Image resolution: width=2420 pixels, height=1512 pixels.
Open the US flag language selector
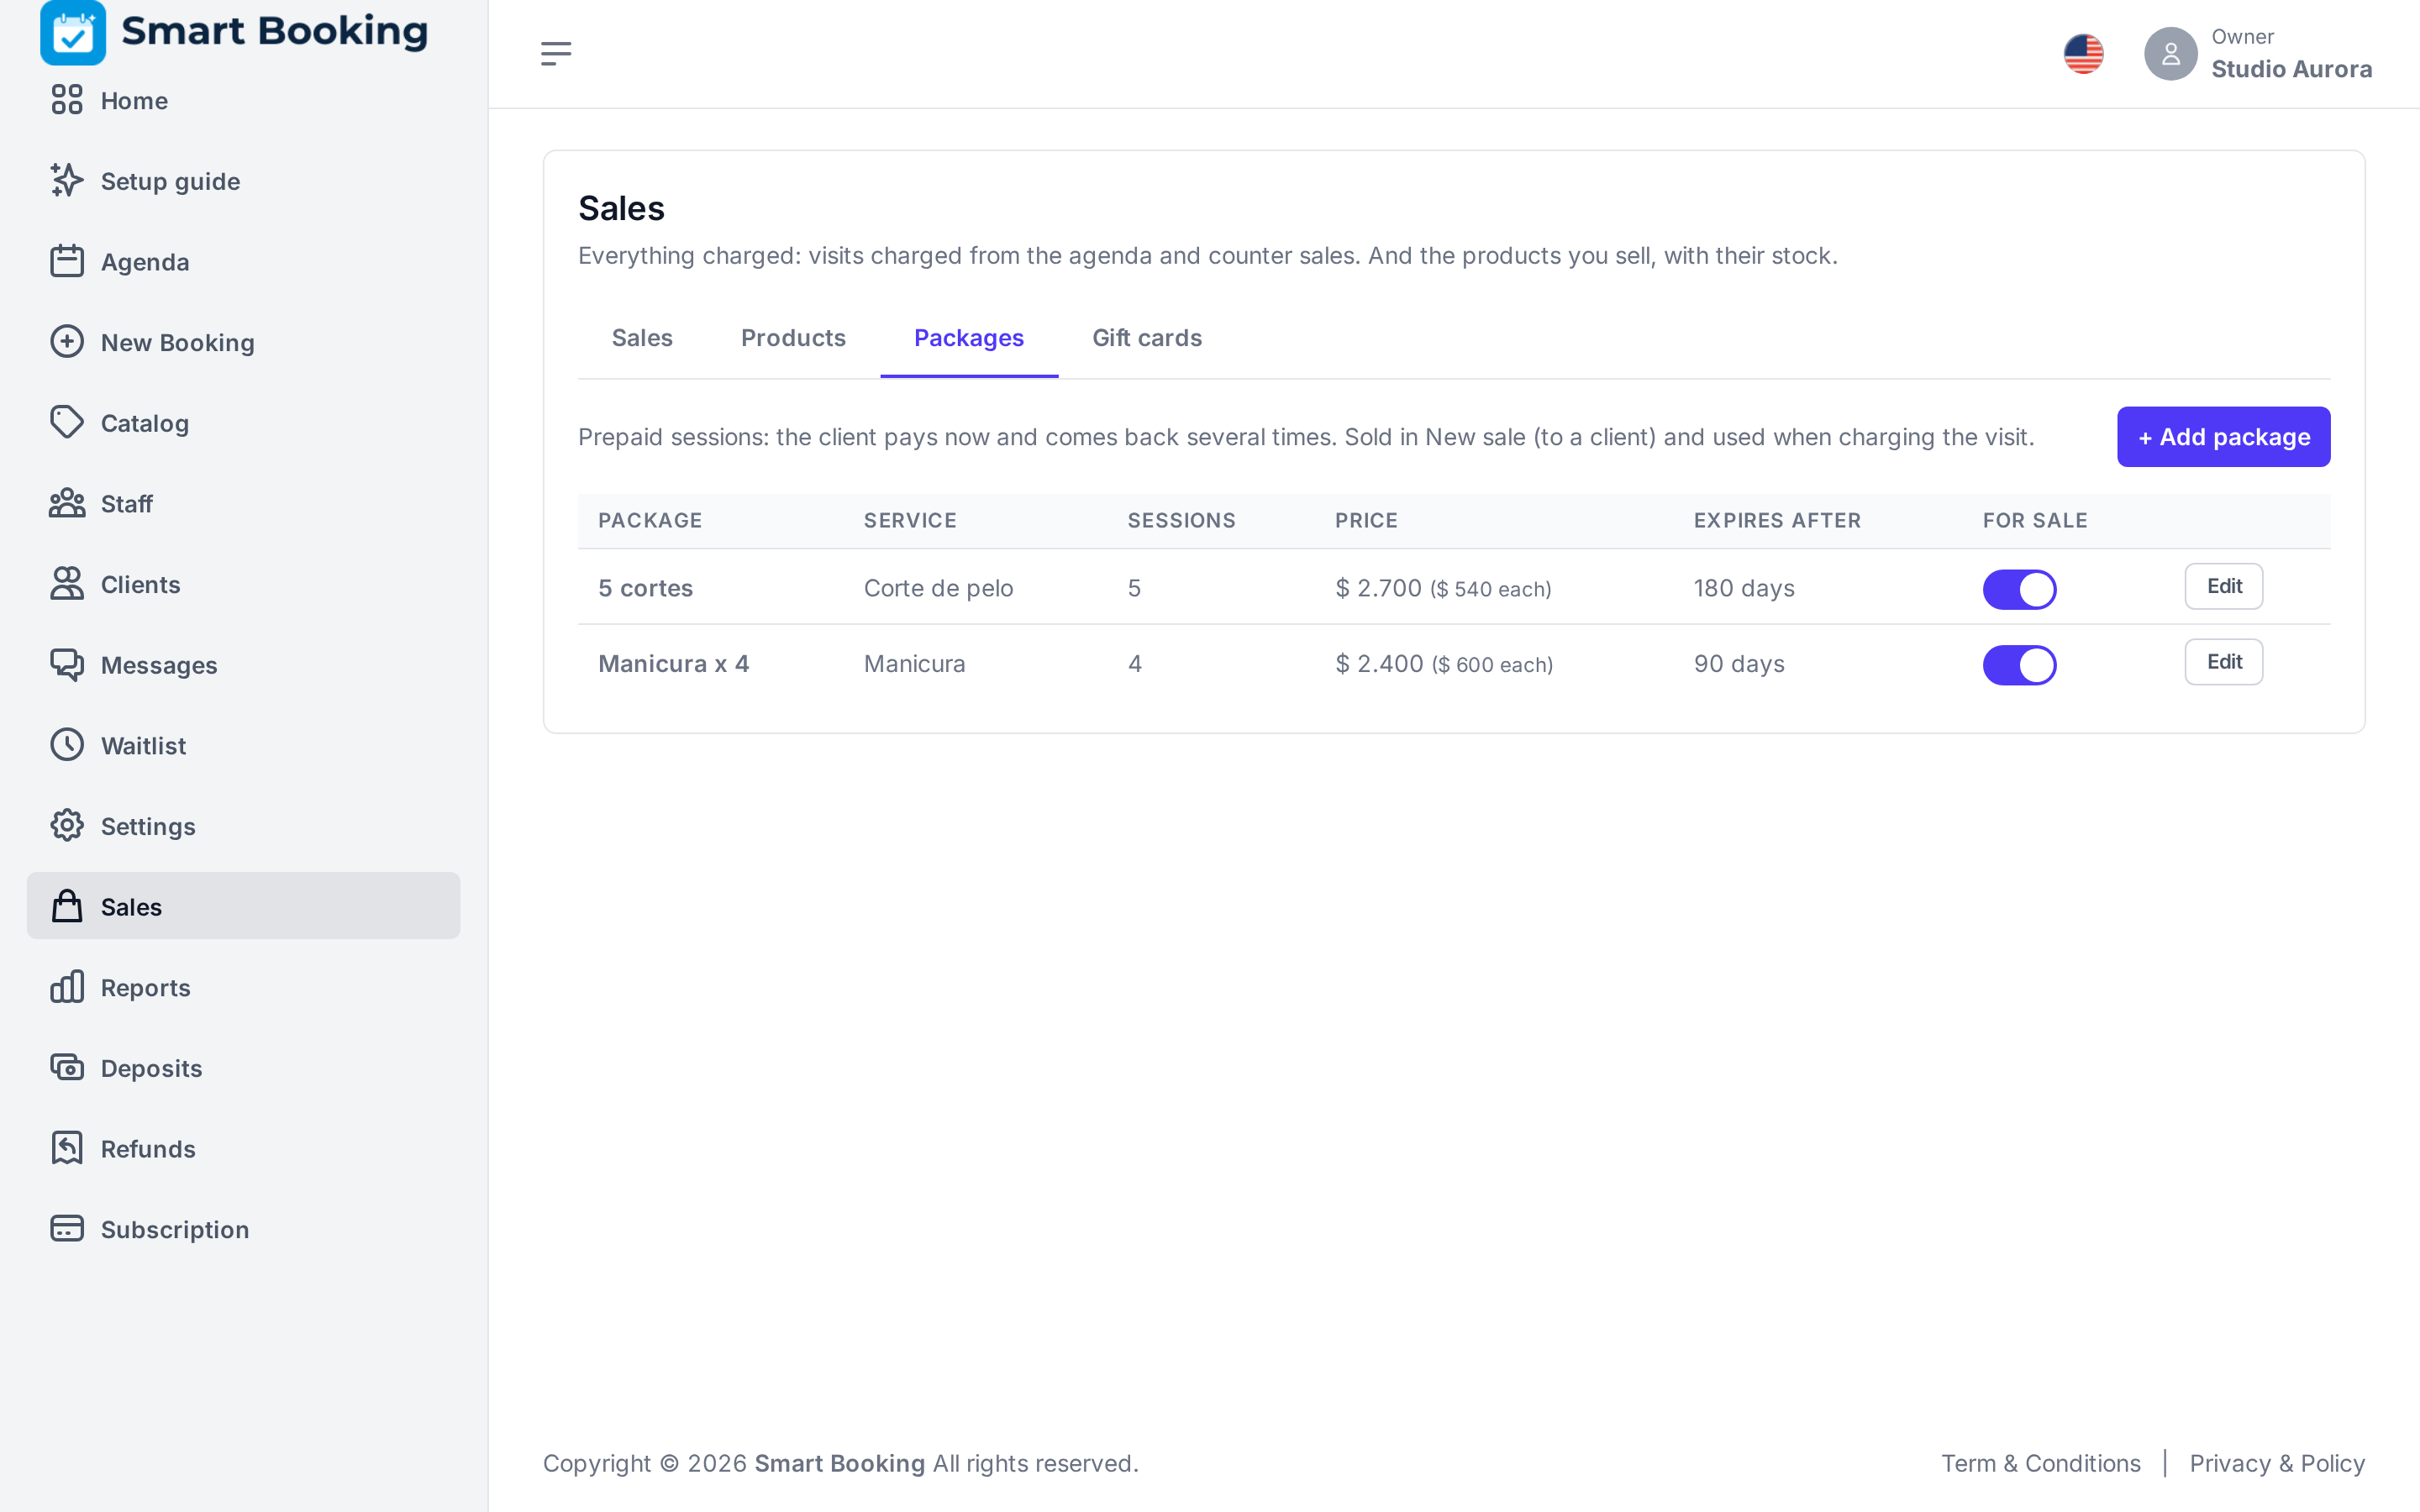pyautogui.click(x=2084, y=54)
